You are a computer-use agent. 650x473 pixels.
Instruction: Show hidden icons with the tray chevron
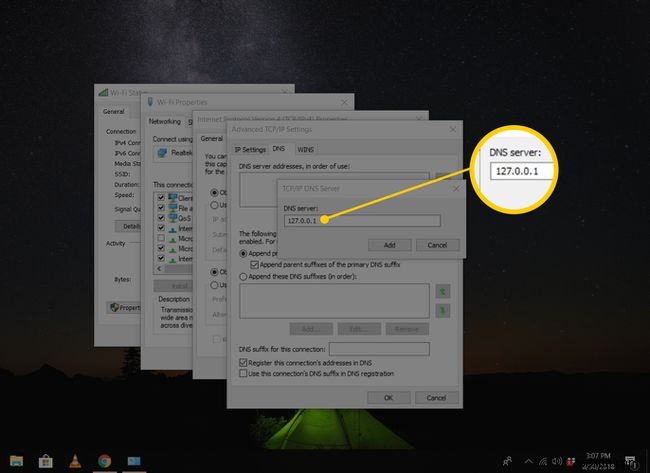coord(528,461)
